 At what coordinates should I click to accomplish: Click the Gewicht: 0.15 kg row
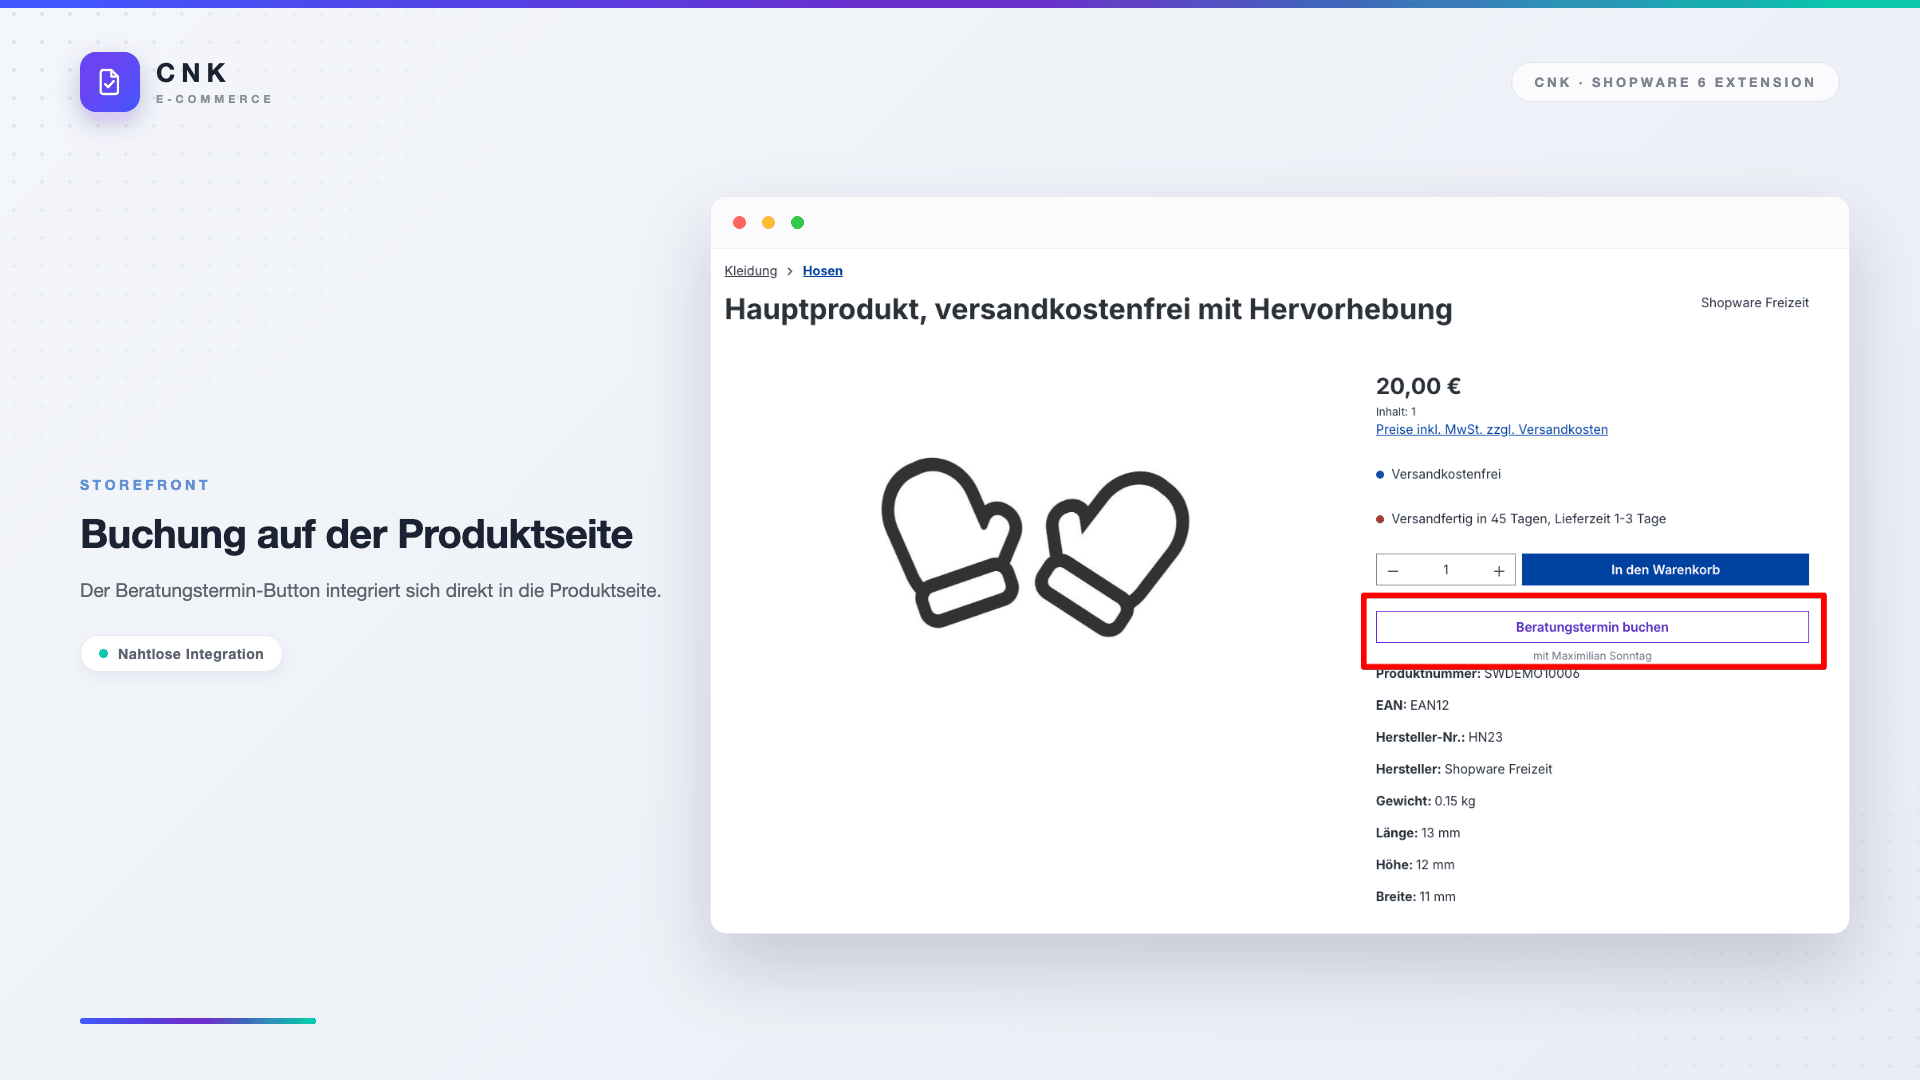click(1425, 801)
